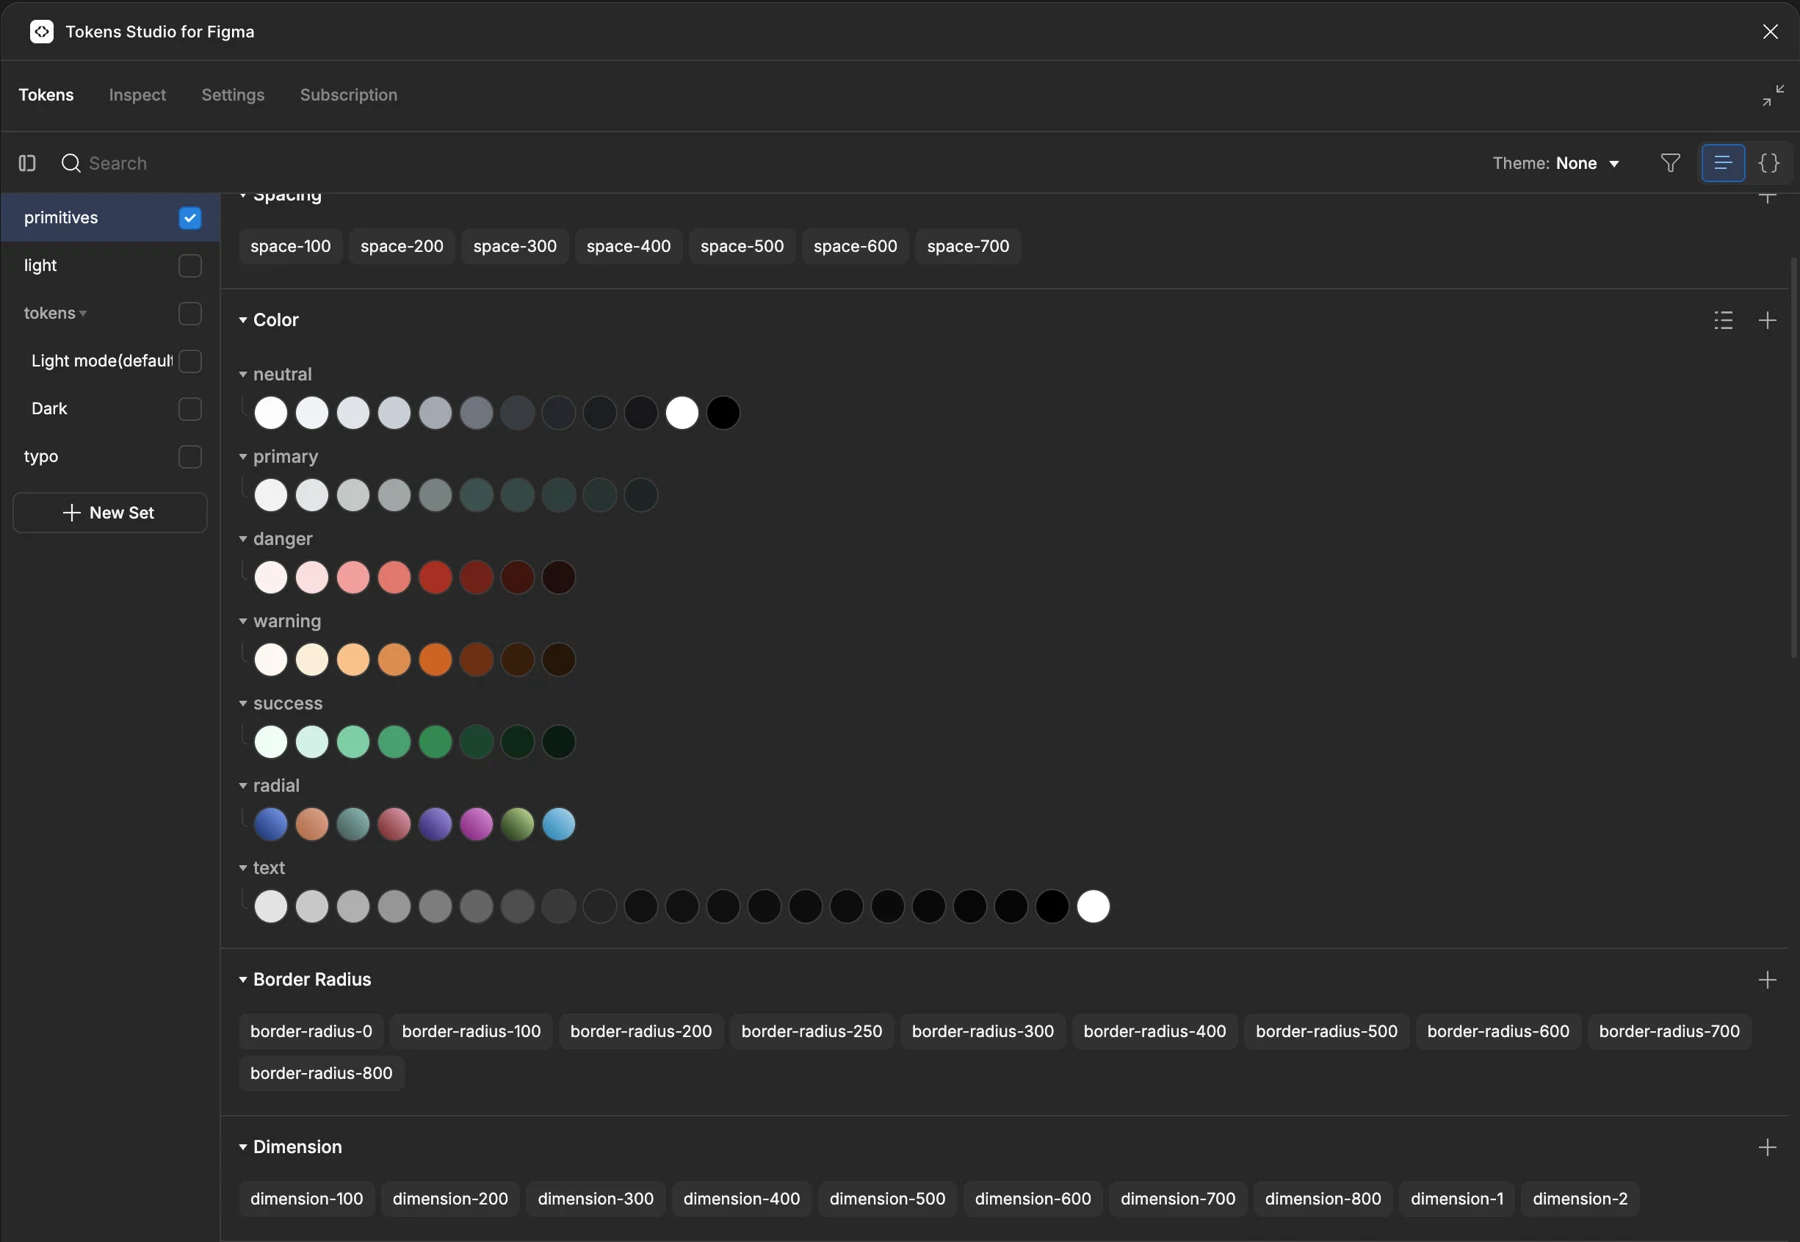Check the Dark set checkbox
The height and width of the screenshot is (1242, 1800).
(x=190, y=409)
